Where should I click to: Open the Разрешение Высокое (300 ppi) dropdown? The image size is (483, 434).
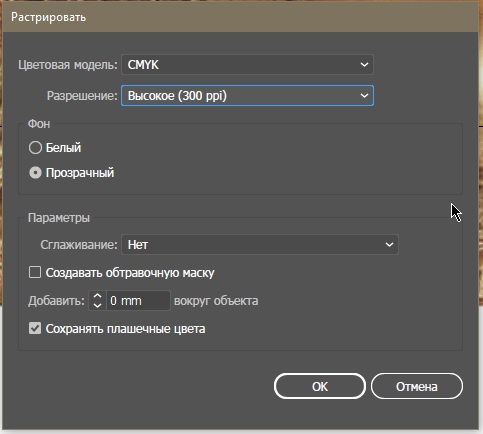[247, 96]
